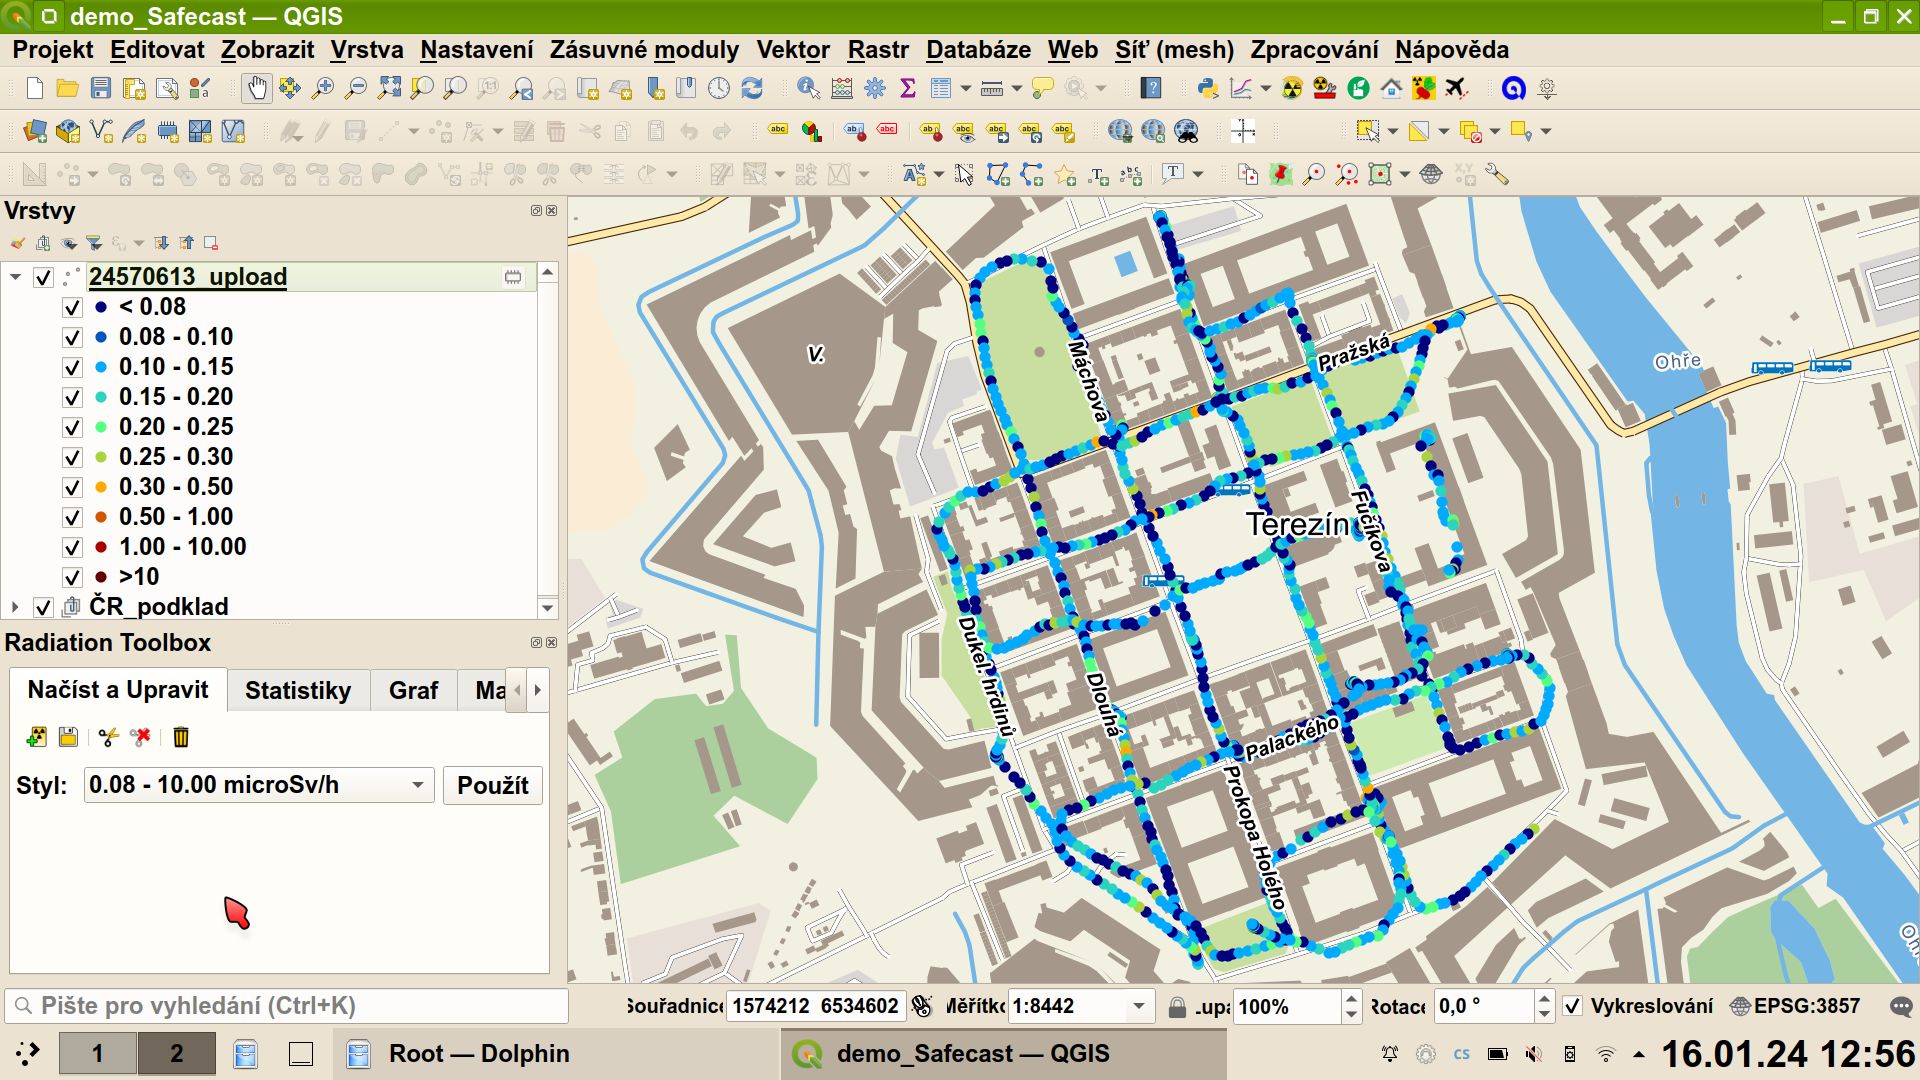Open the Python console icon
This screenshot has height=1080, width=1920.
[x=1207, y=89]
